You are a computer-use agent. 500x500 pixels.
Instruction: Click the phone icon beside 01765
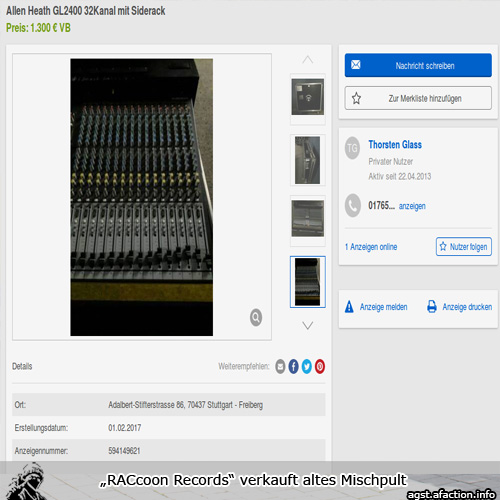pos(353,205)
